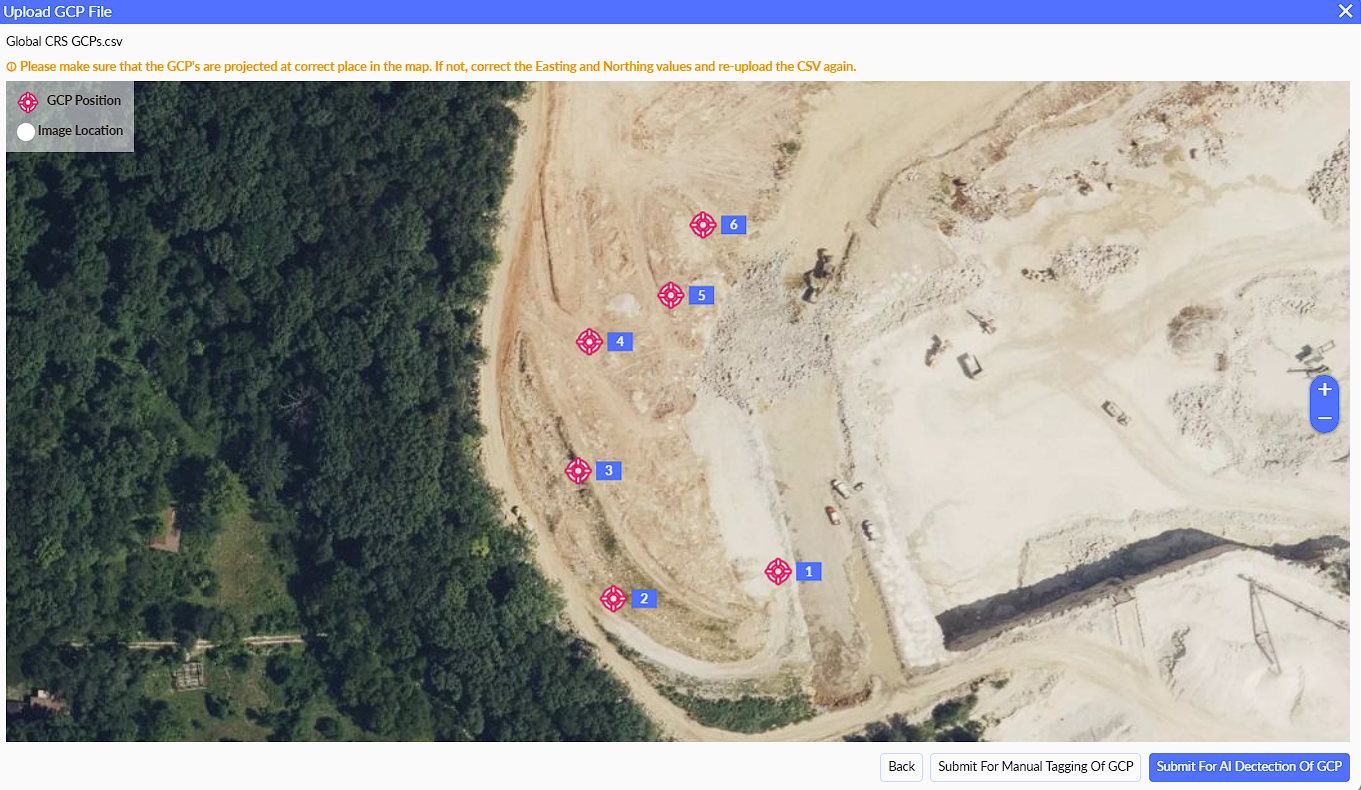Click the blue label numbered 6

pyautogui.click(x=733, y=224)
